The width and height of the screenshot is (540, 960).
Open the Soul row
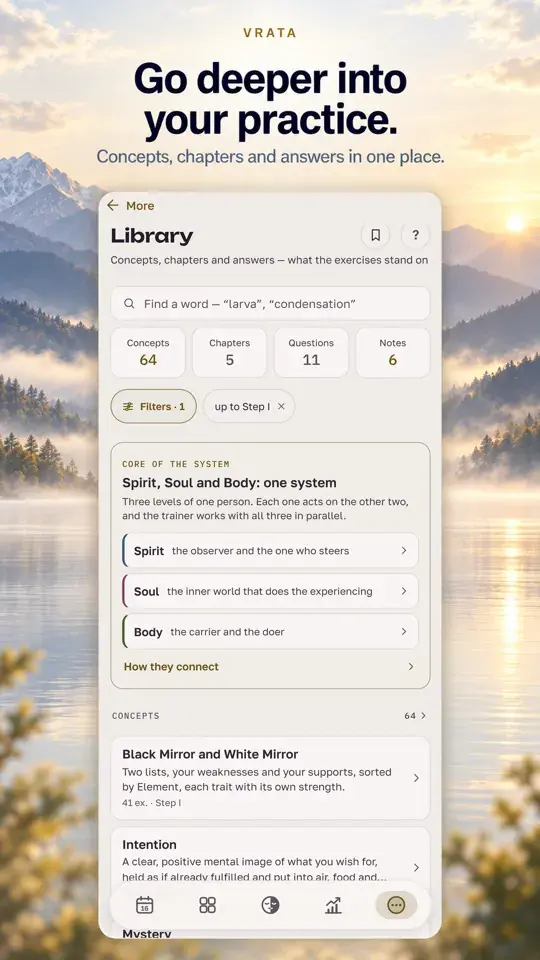pyautogui.click(x=270, y=591)
